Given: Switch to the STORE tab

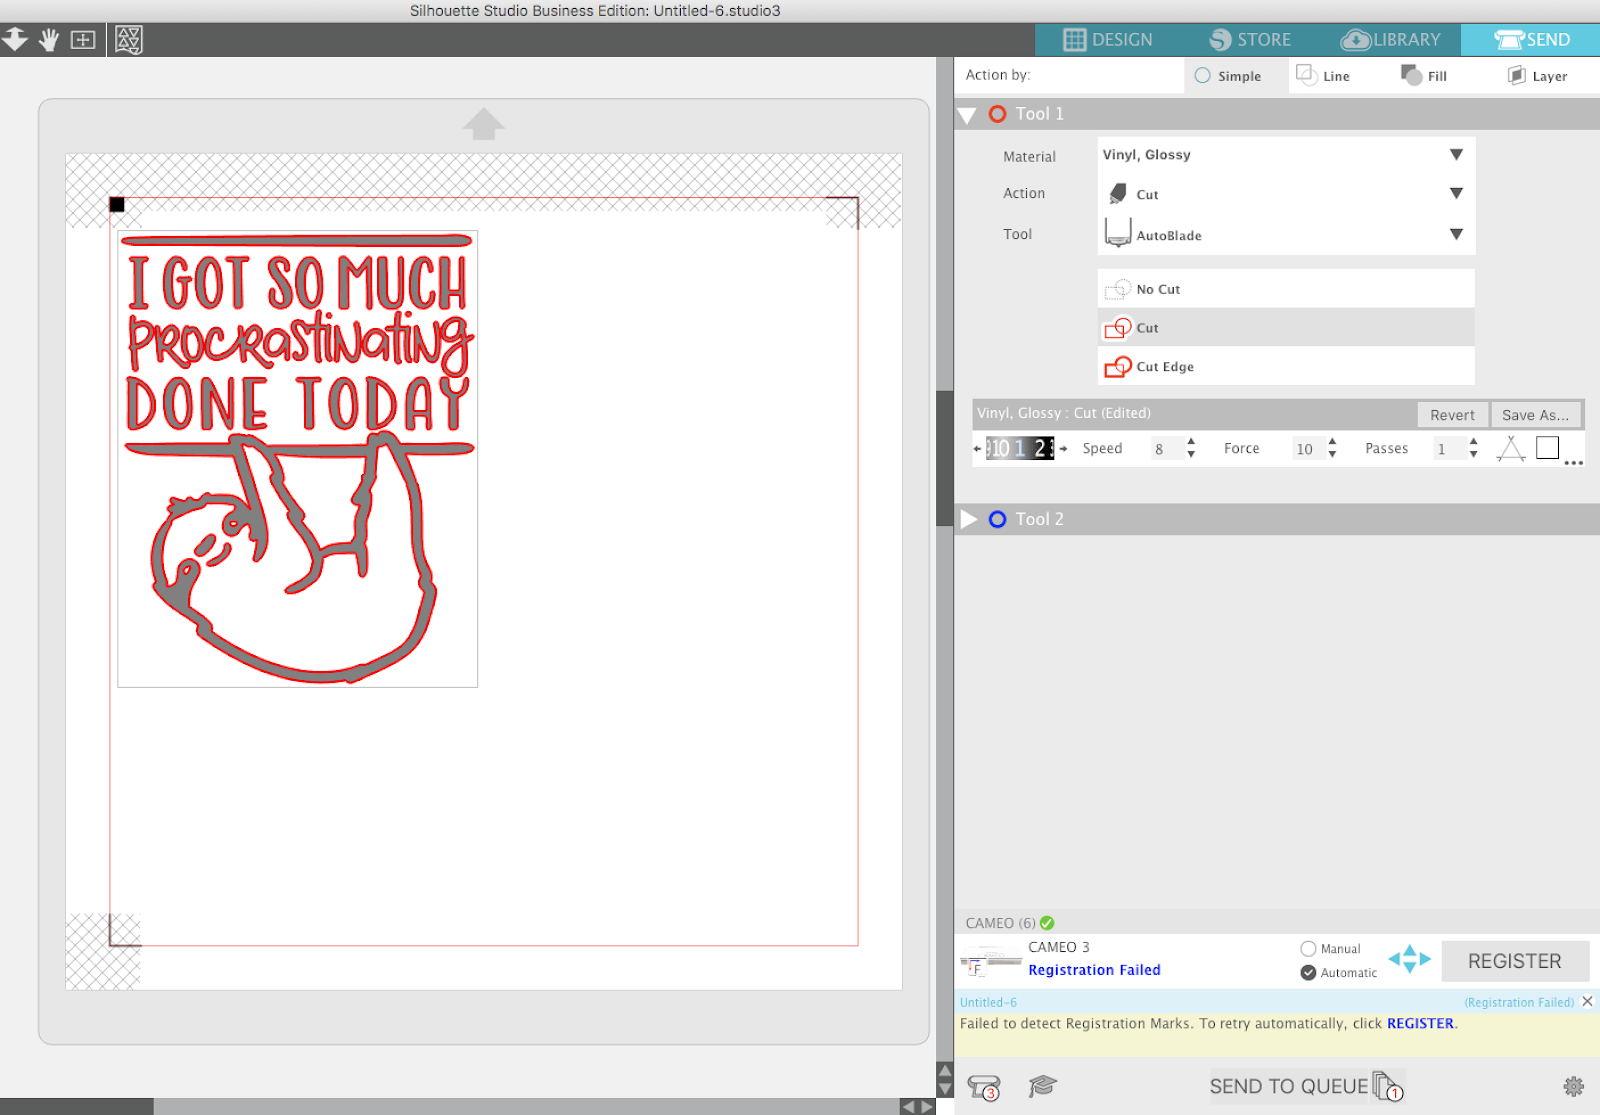Looking at the screenshot, I should [x=1250, y=40].
